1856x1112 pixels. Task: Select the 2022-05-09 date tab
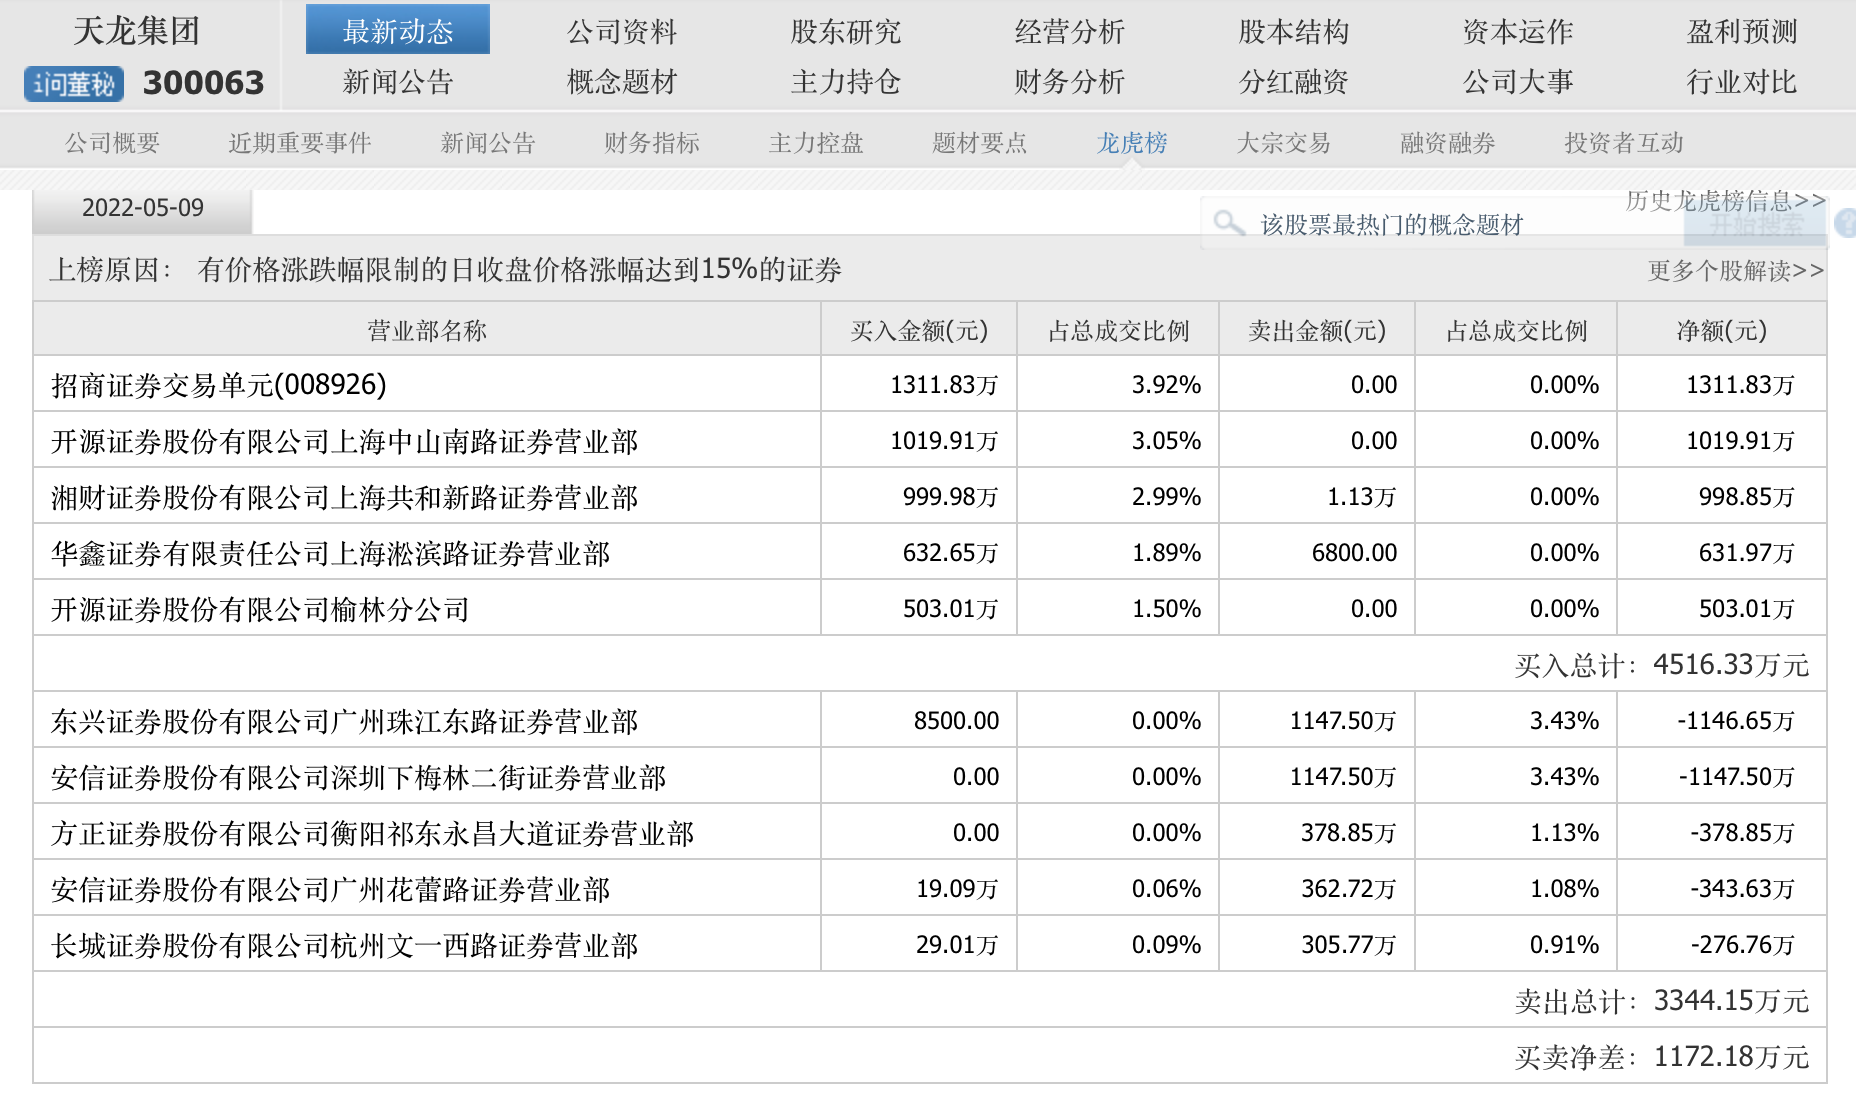[142, 208]
